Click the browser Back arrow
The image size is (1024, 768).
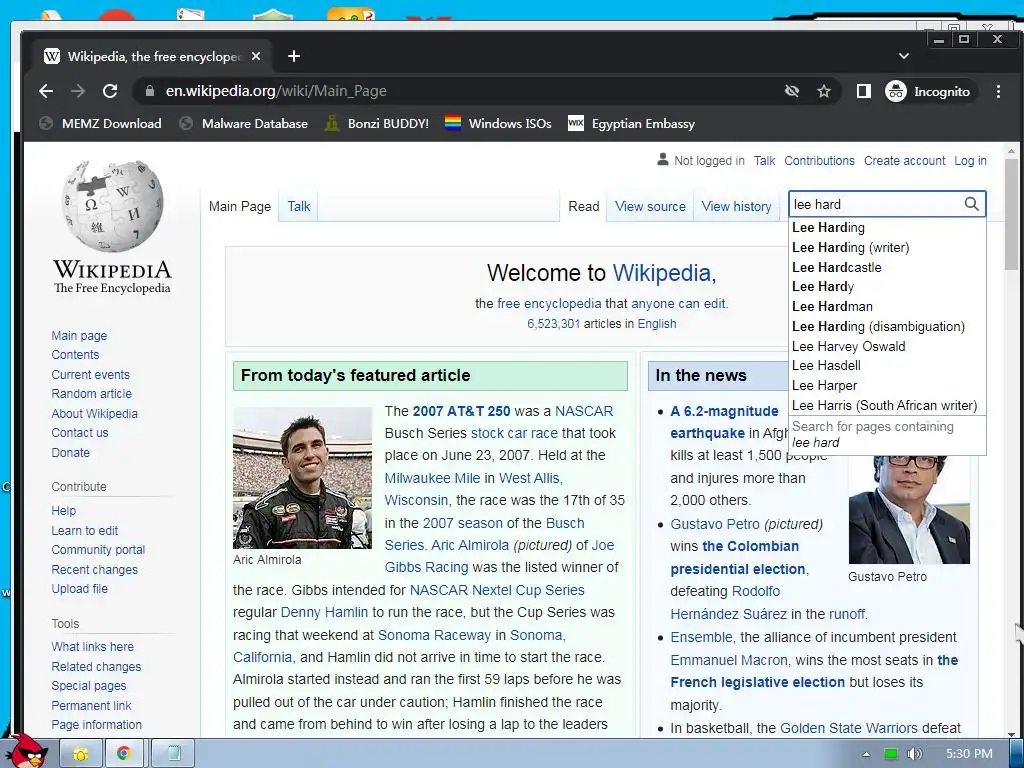coord(46,91)
